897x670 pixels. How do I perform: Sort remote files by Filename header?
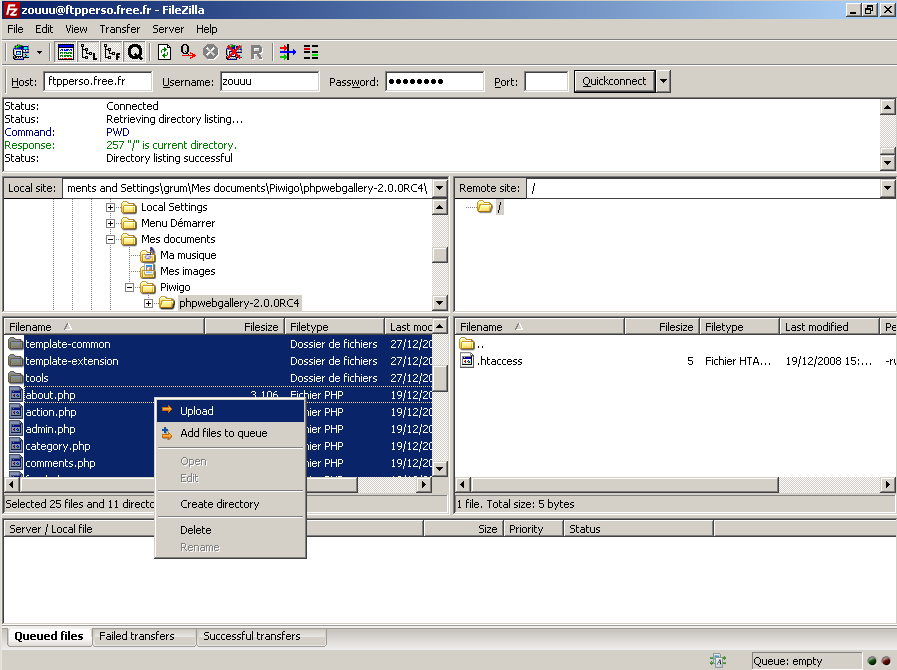tap(539, 327)
